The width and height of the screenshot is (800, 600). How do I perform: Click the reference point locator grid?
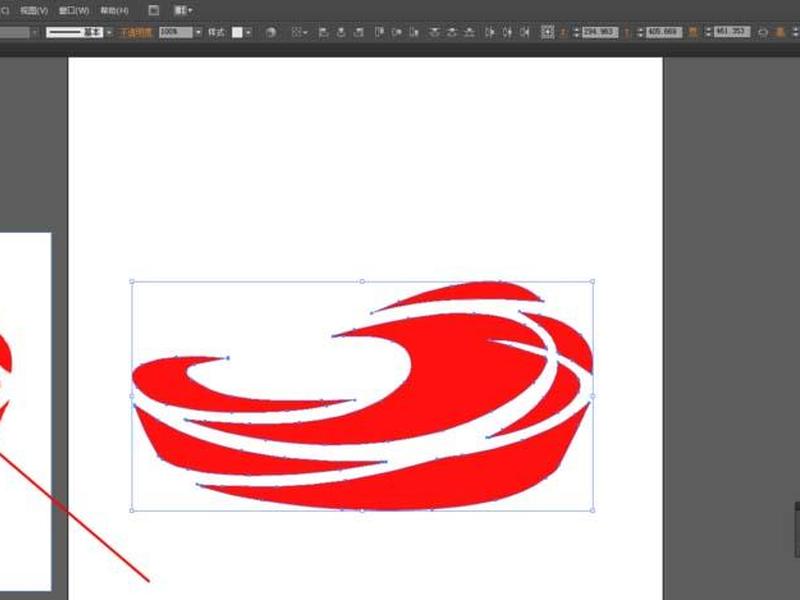tap(547, 33)
